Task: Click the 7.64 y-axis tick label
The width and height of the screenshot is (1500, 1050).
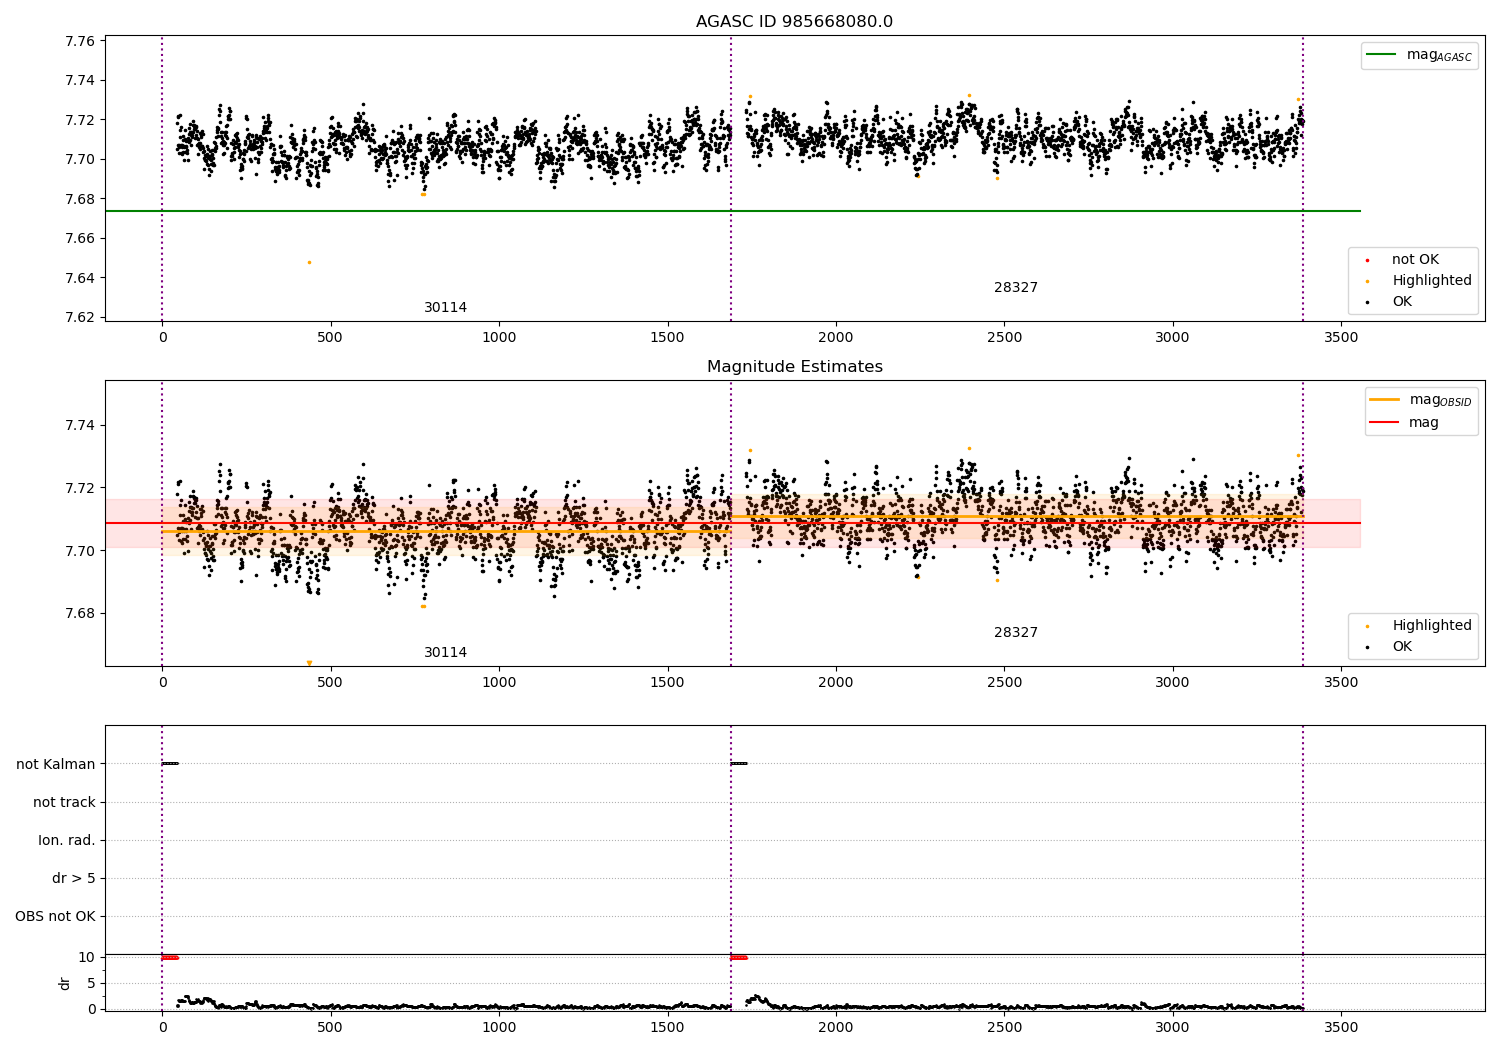Action: (79, 278)
